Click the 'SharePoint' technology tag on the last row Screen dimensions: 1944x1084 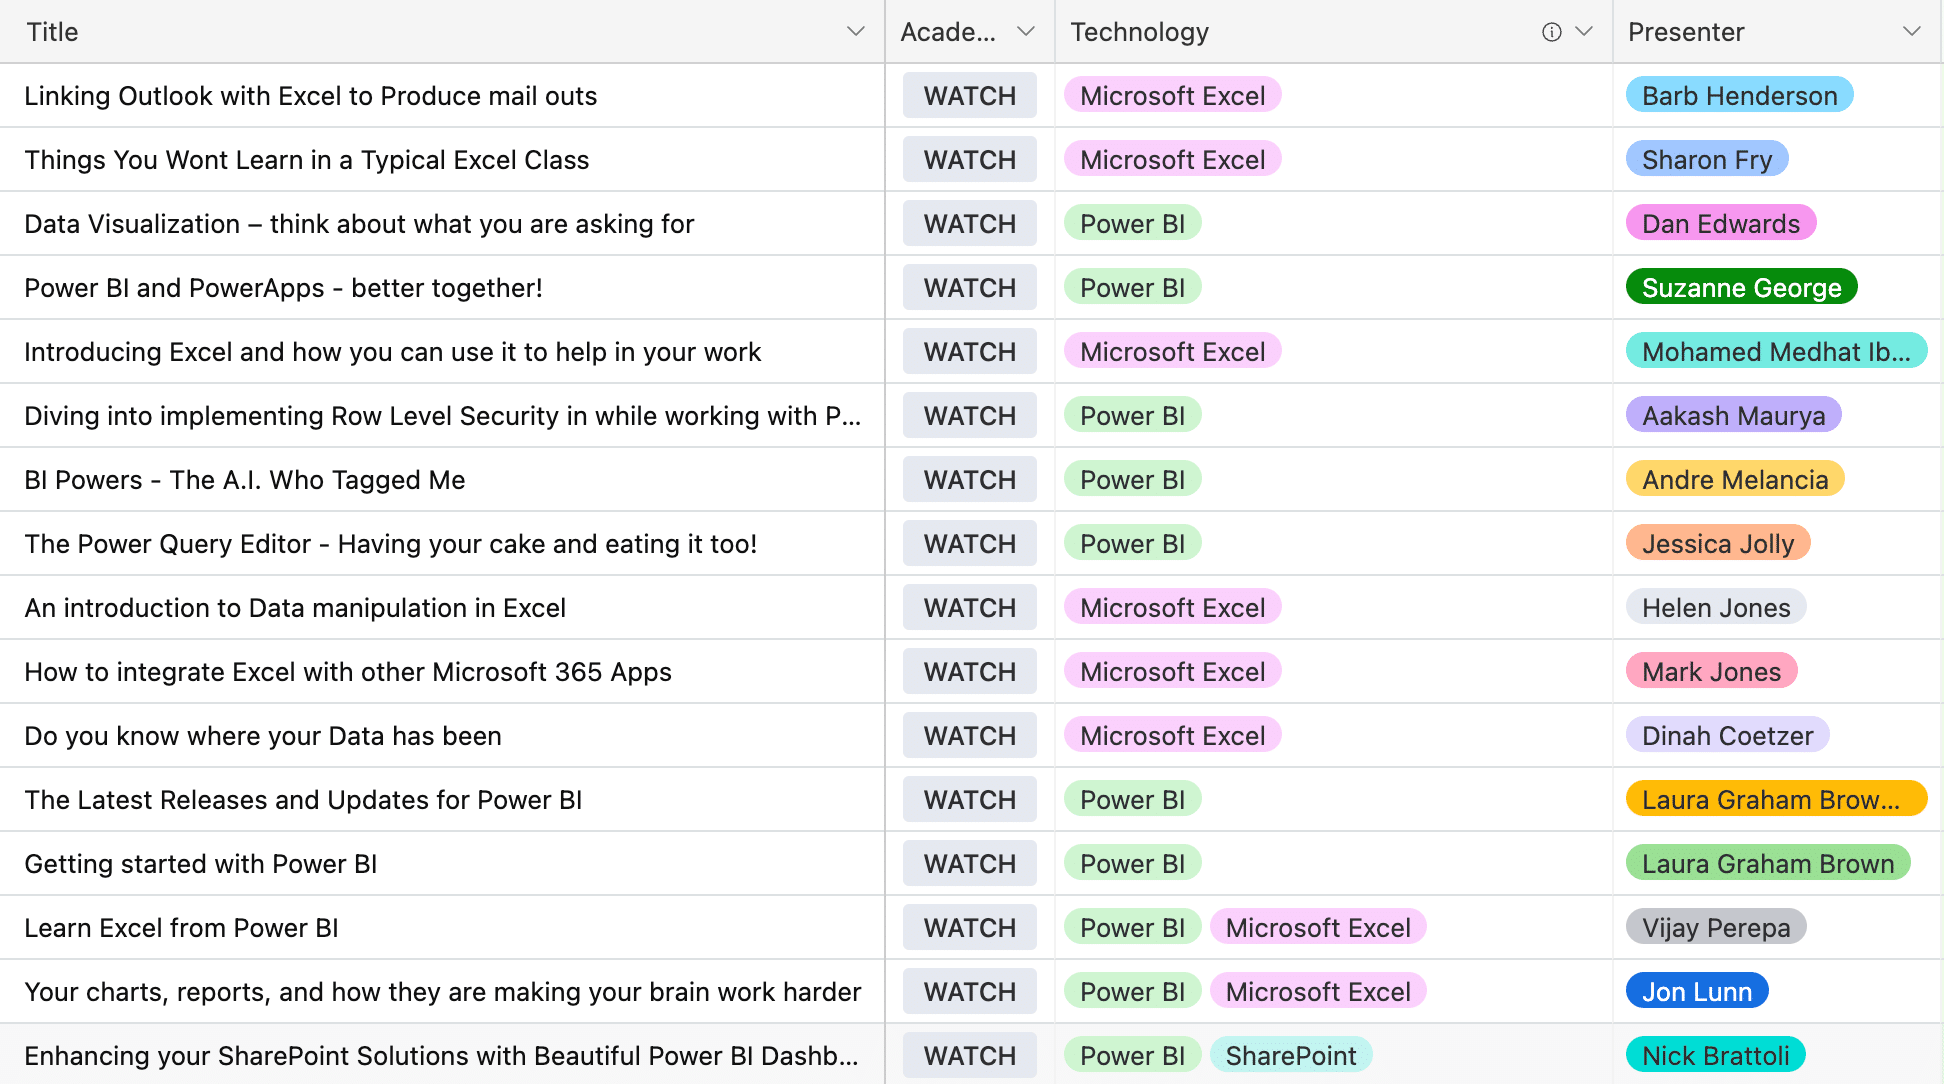pyautogui.click(x=1291, y=1055)
